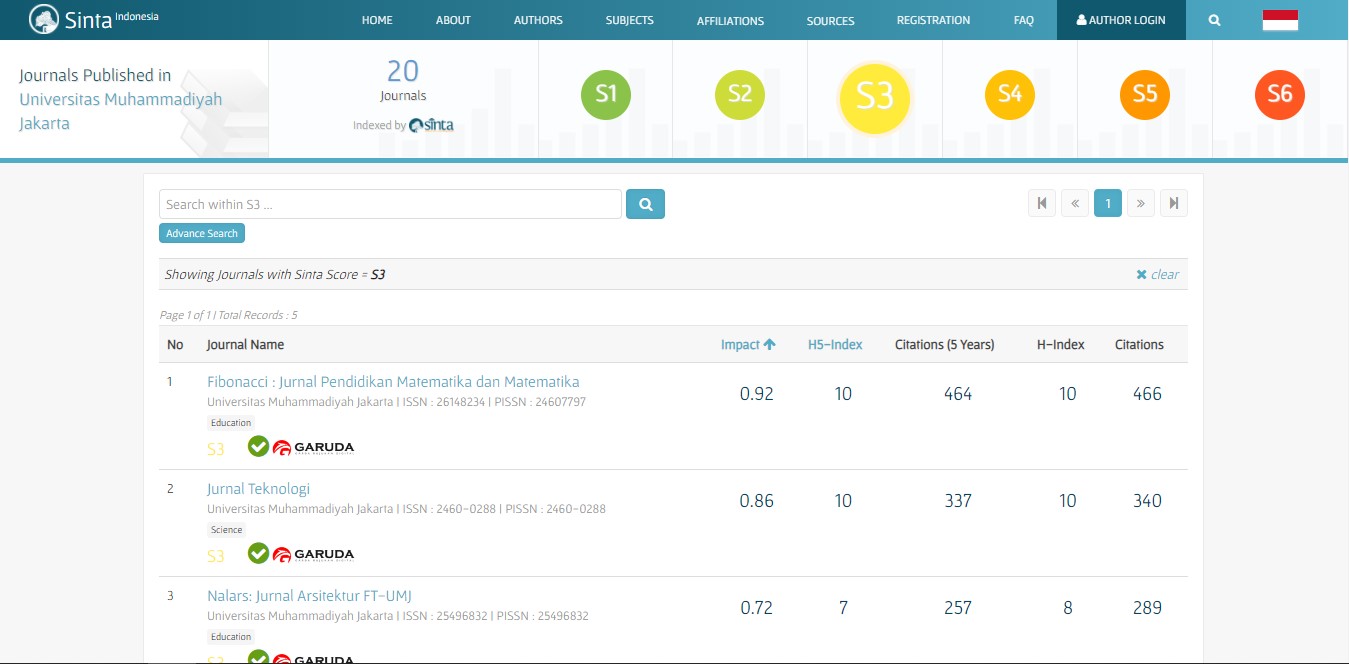Click the S3 rank label for Fibonacci journal

pos(216,450)
